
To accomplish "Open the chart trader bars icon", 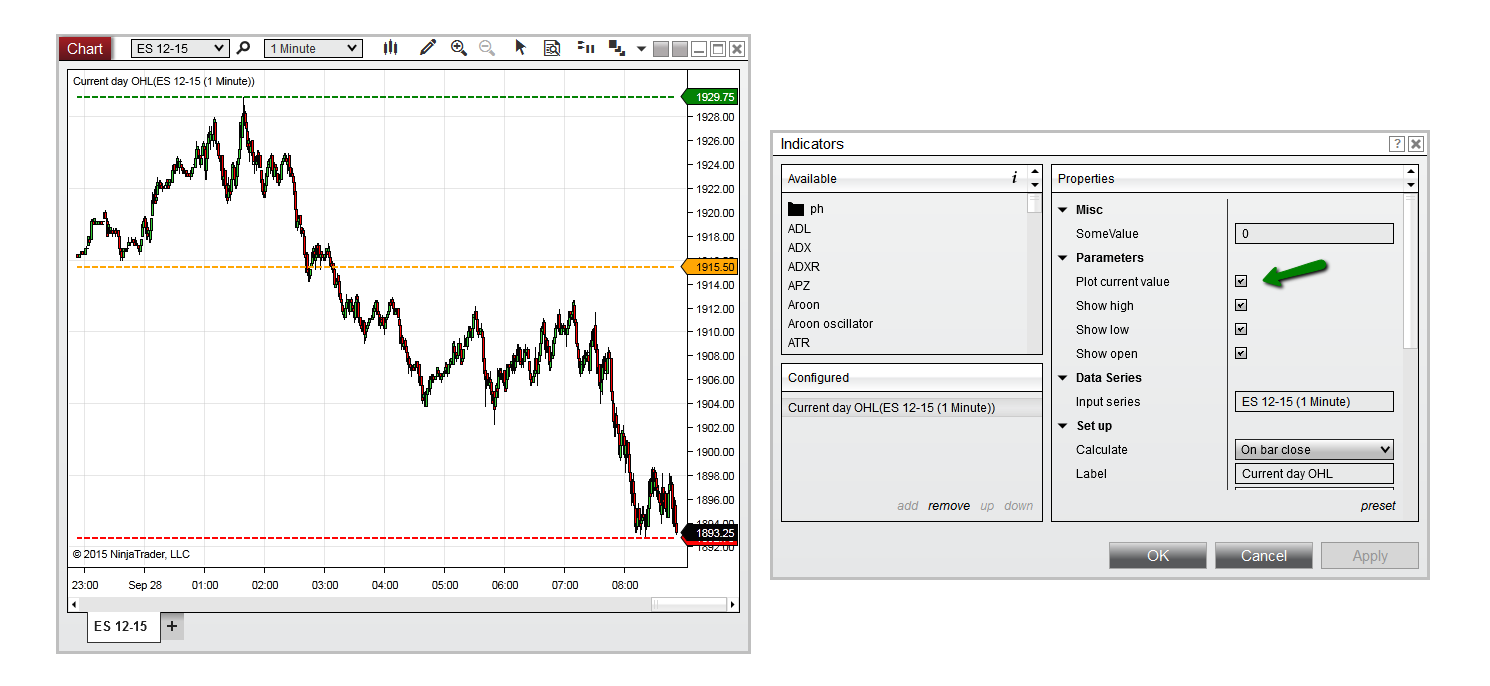I will tap(587, 48).
